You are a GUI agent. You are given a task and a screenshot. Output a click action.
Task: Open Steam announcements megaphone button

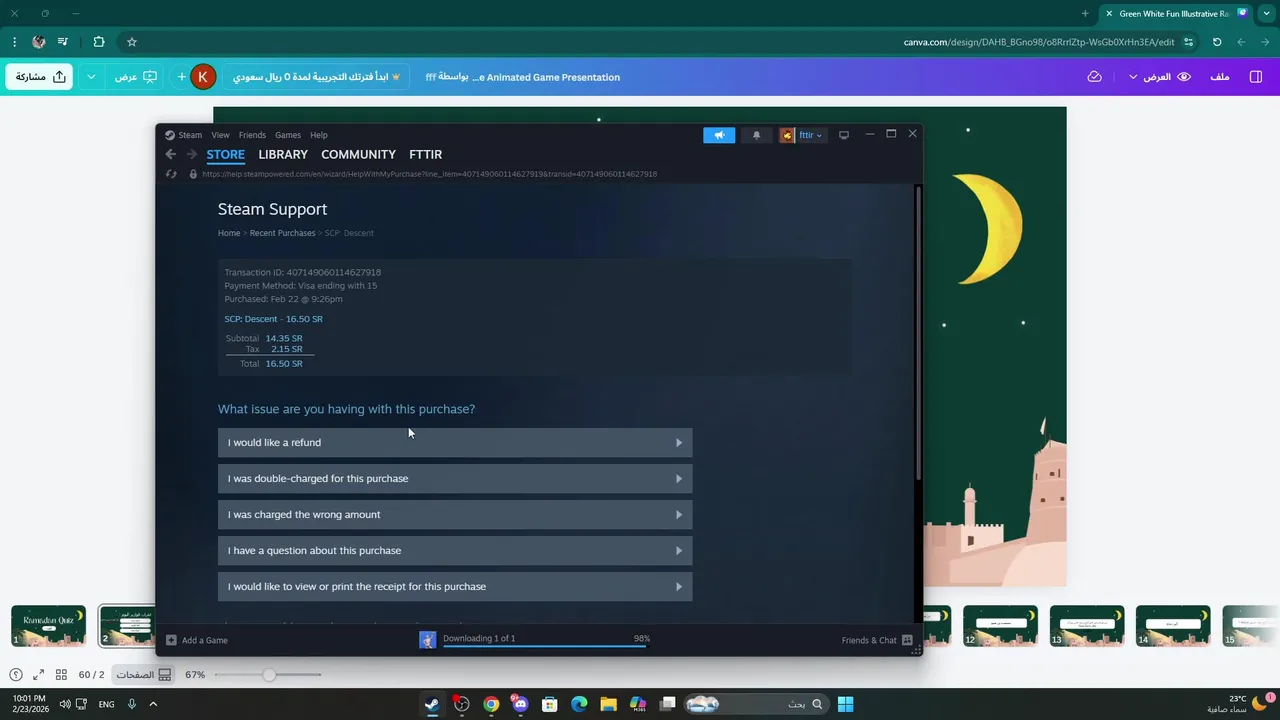(719, 135)
